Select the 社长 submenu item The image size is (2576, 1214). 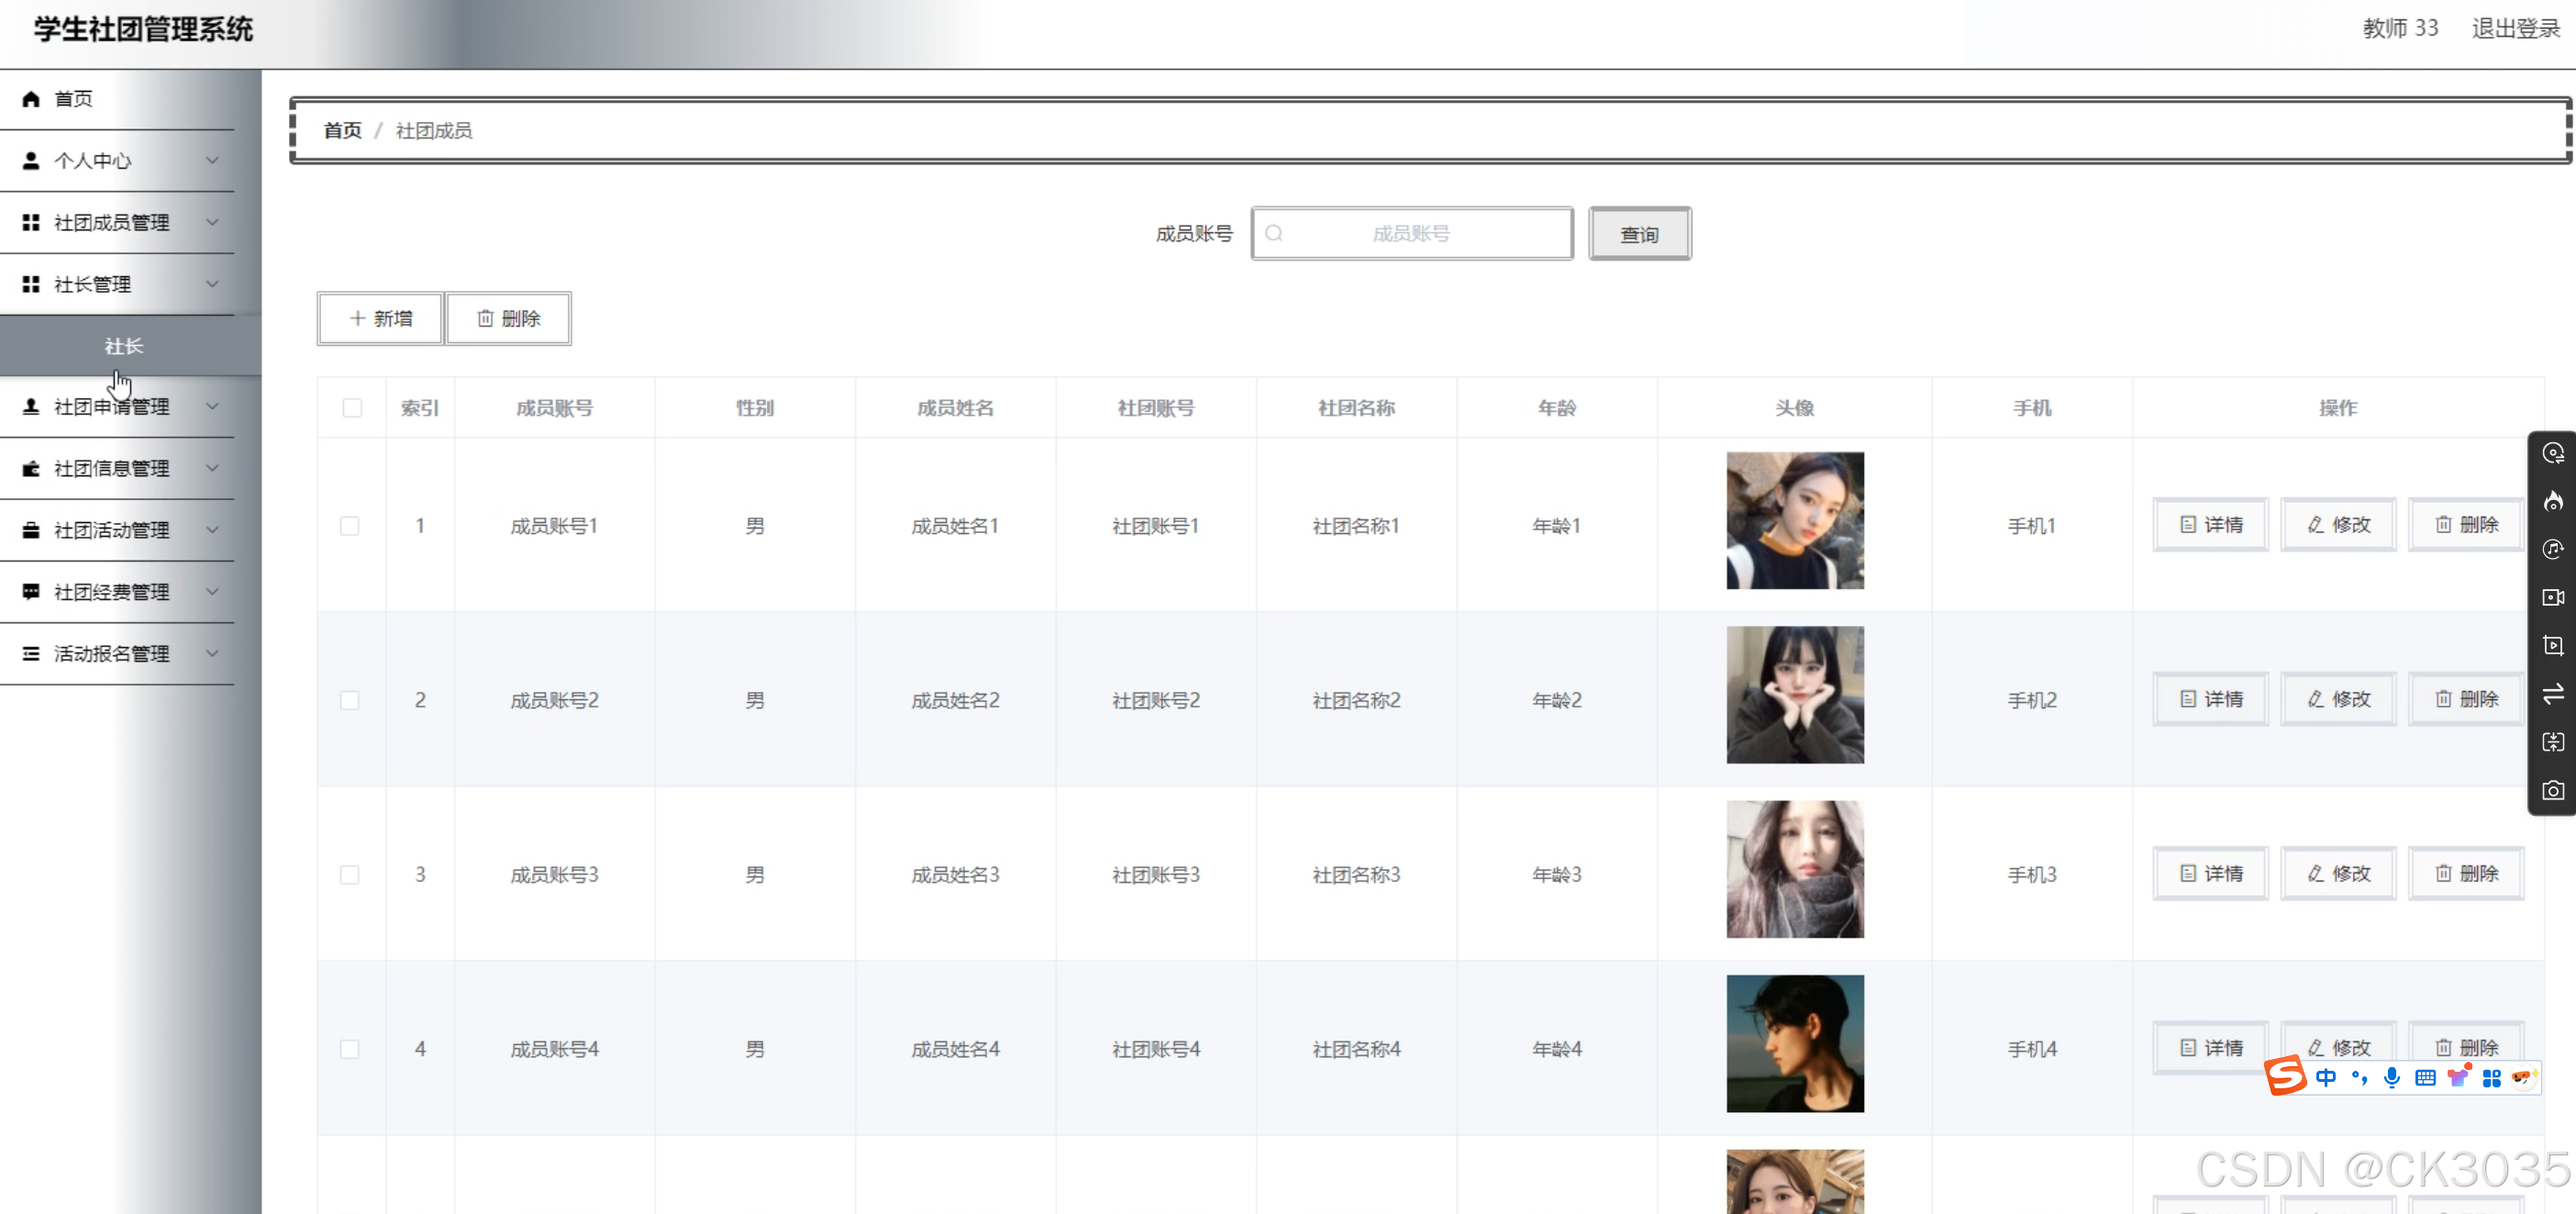[x=124, y=346]
